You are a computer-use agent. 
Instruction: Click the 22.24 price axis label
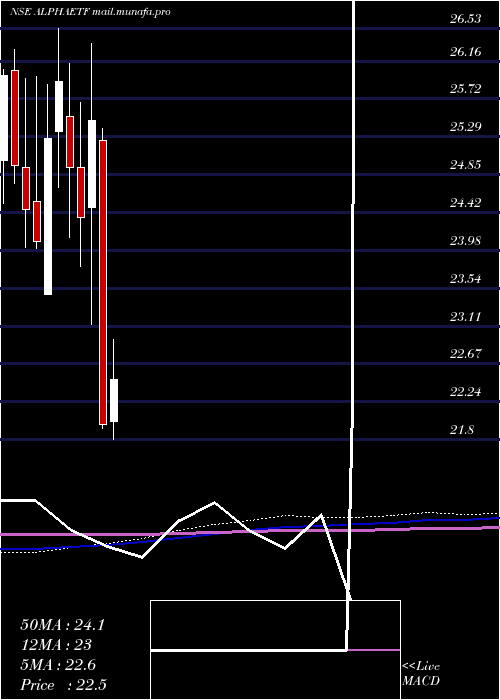click(466, 392)
